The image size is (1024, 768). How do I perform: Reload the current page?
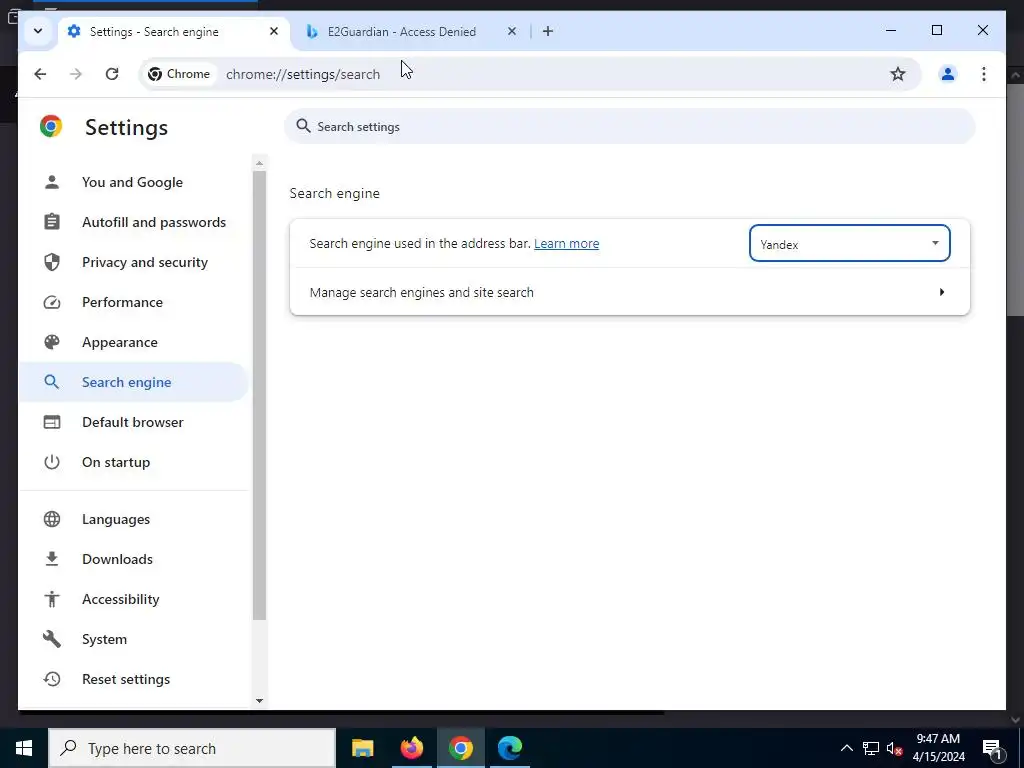pos(112,74)
